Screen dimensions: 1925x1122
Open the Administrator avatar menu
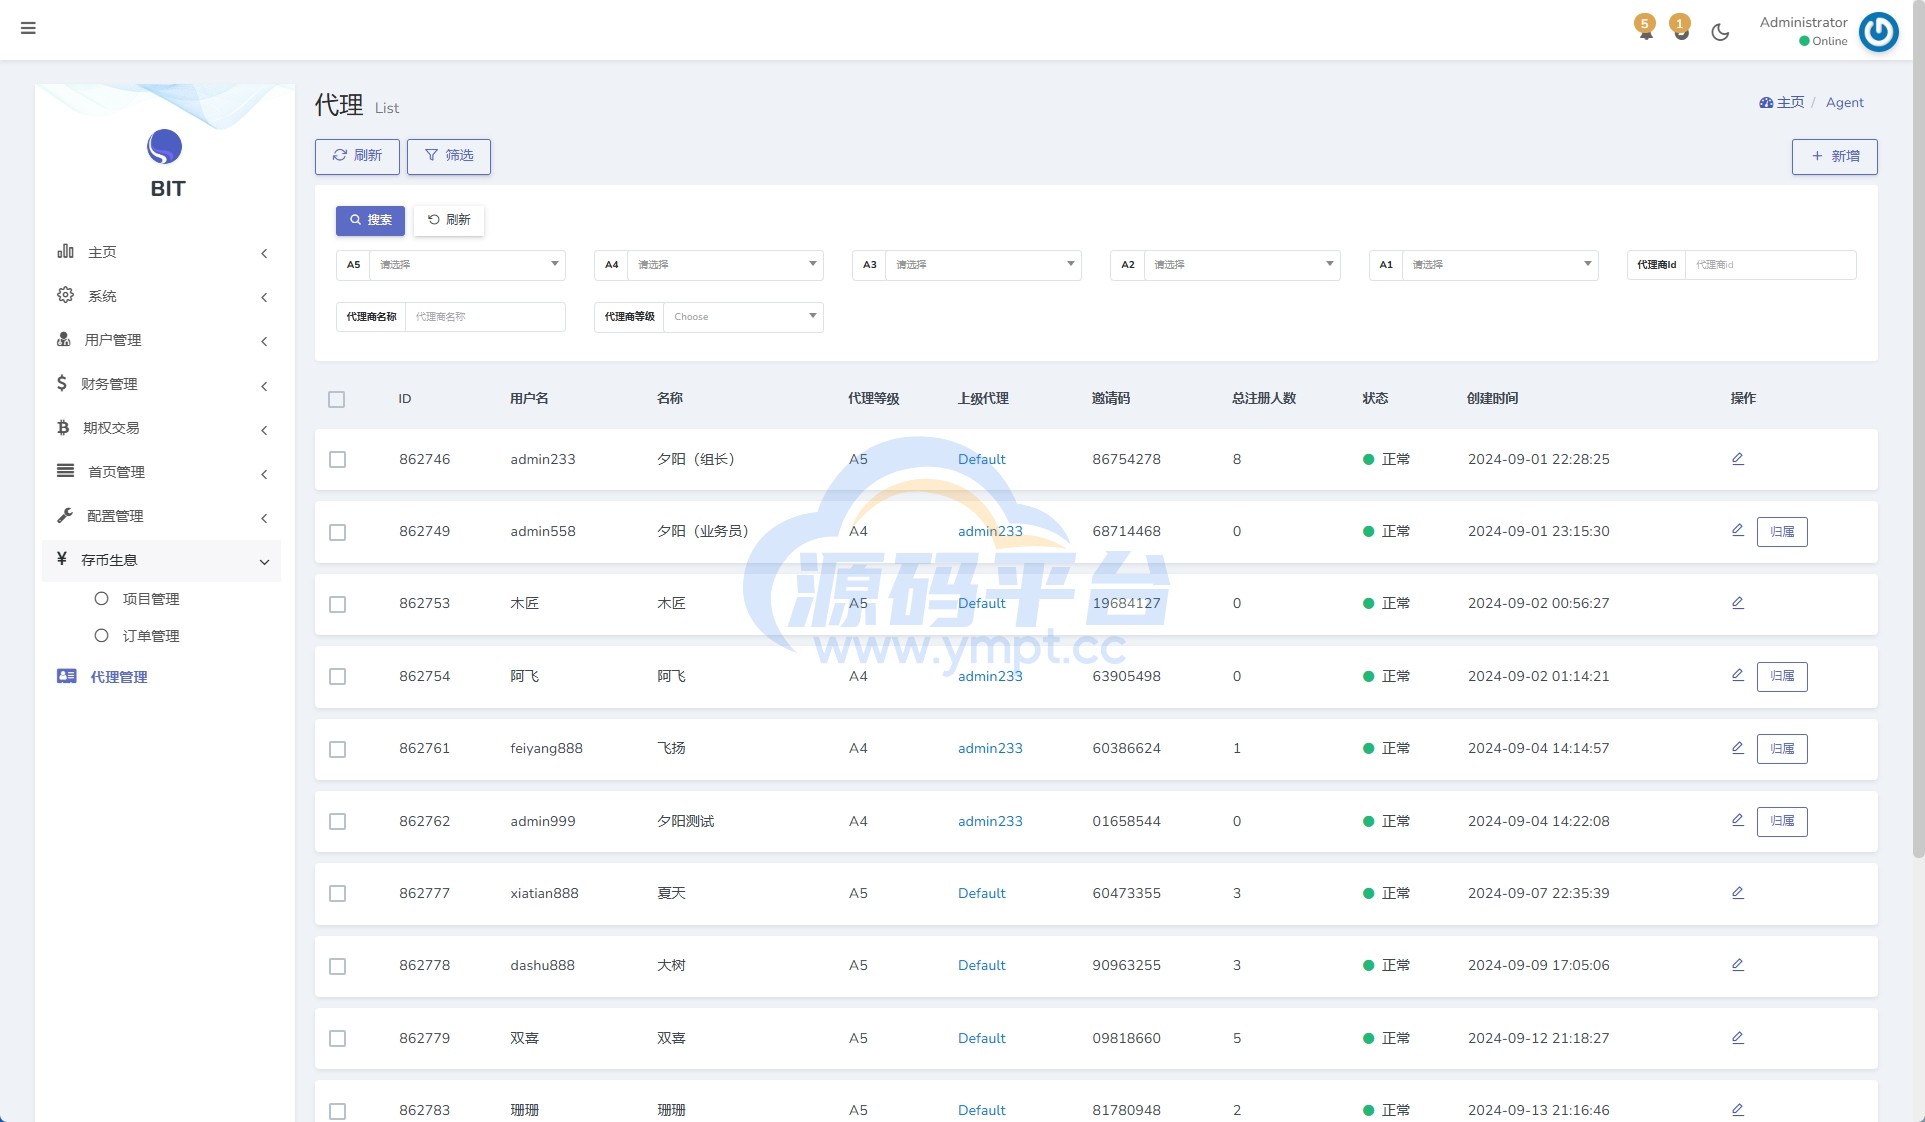[1878, 31]
